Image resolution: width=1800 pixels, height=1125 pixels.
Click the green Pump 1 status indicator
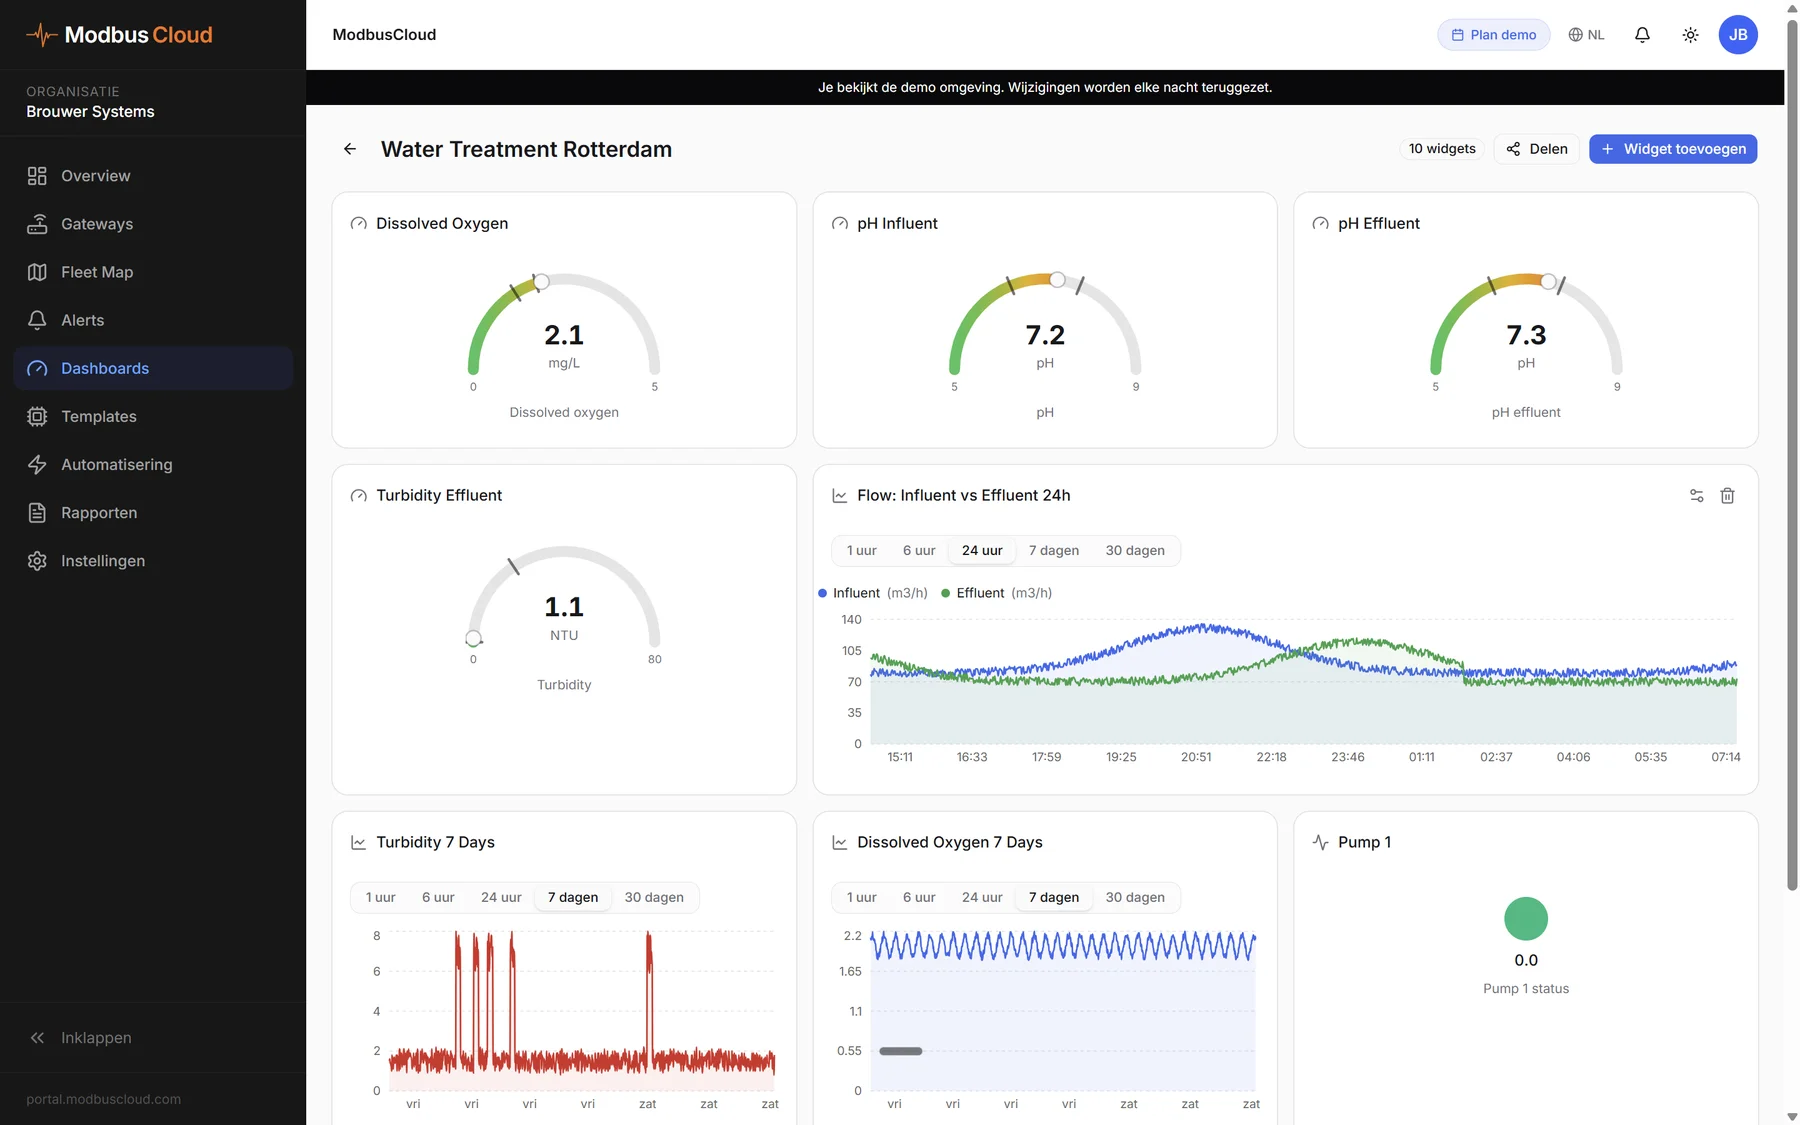pyautogui.click(x=1525, y=919)
